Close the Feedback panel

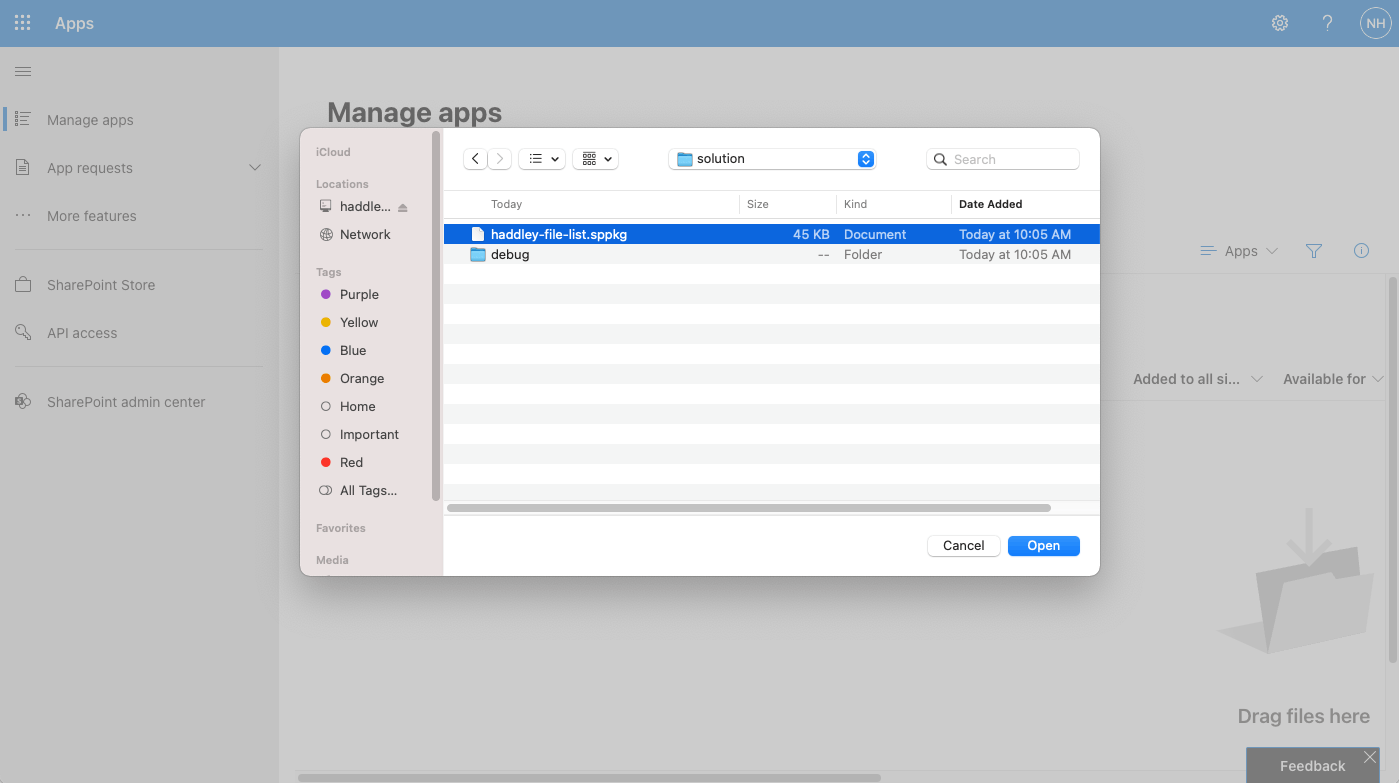[1370, 757]
